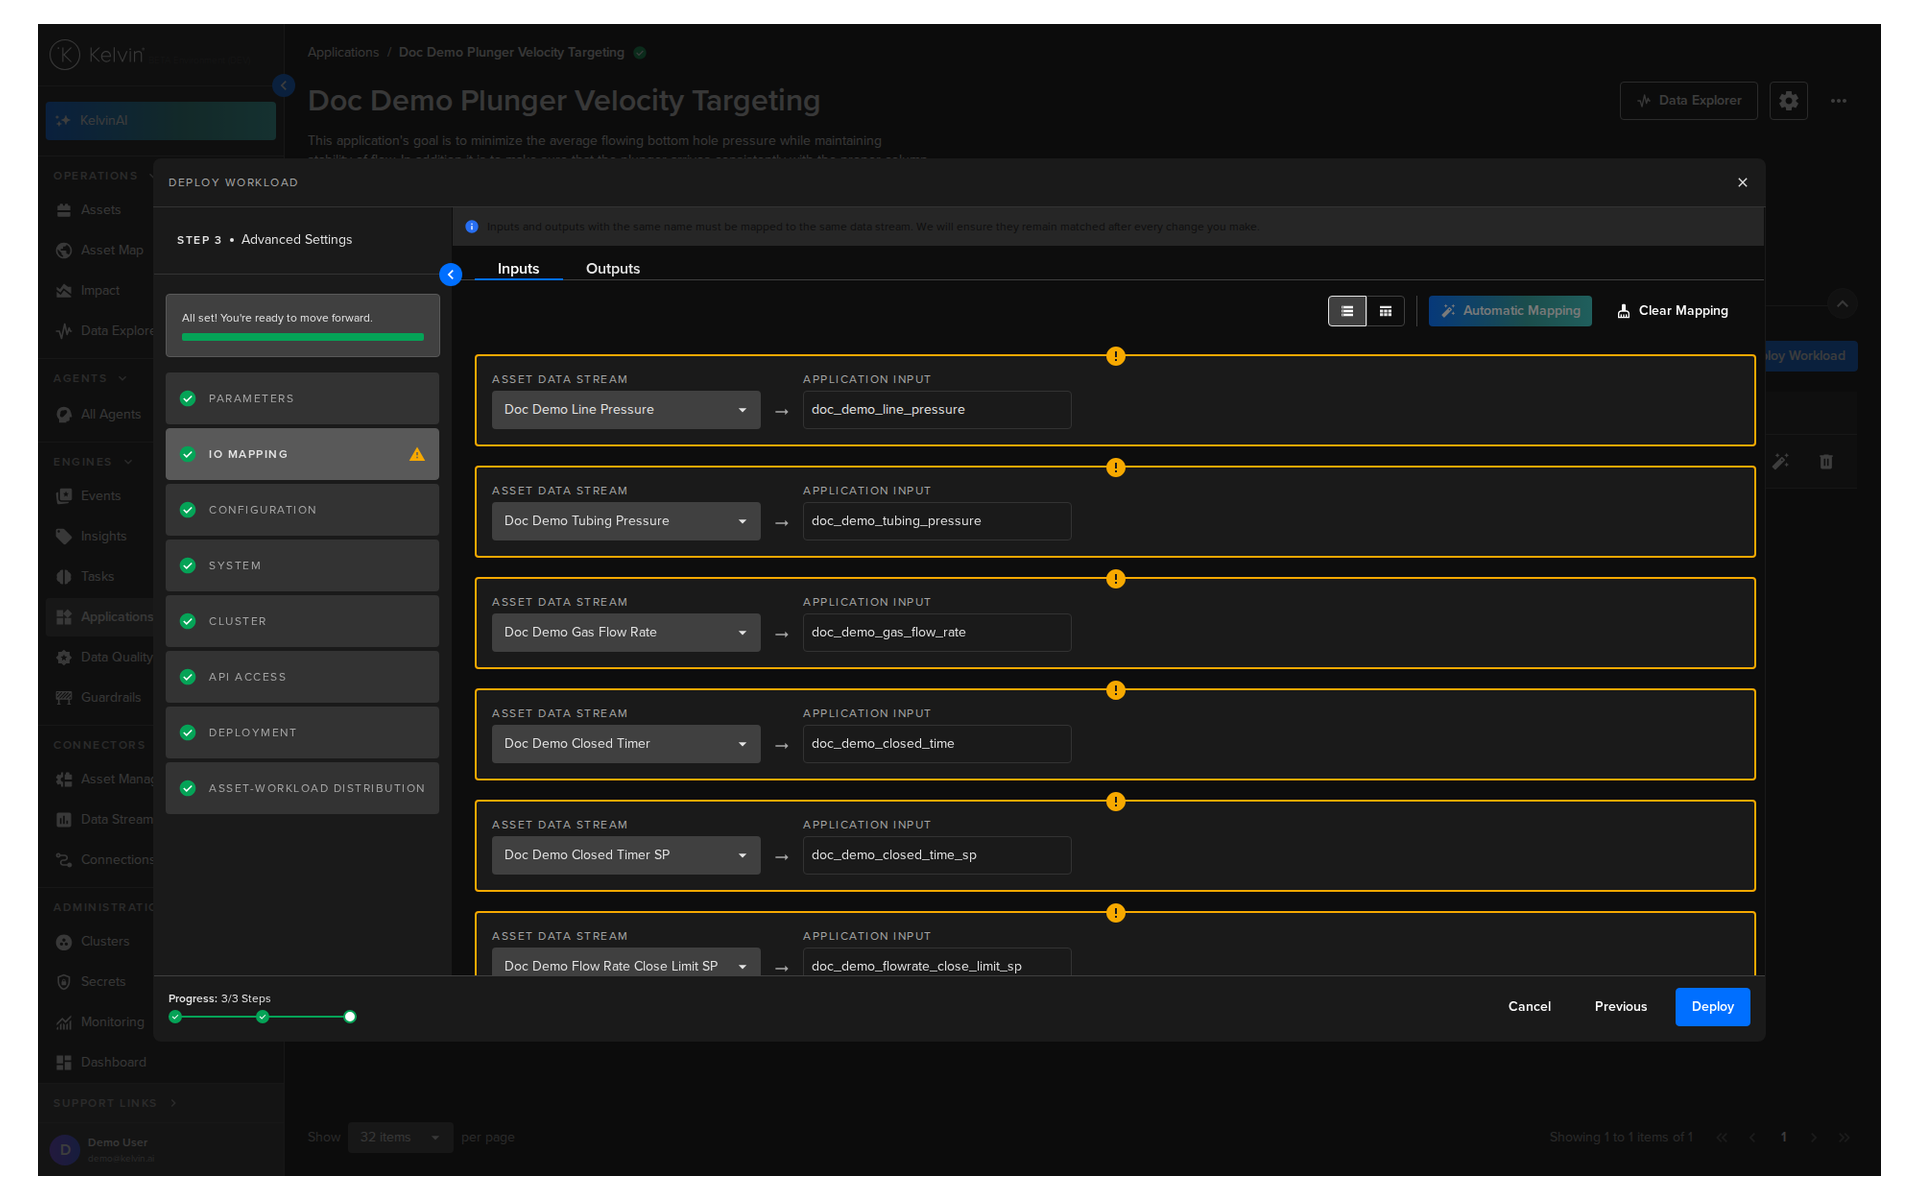Click the Deploy button

[1712, 1007]
